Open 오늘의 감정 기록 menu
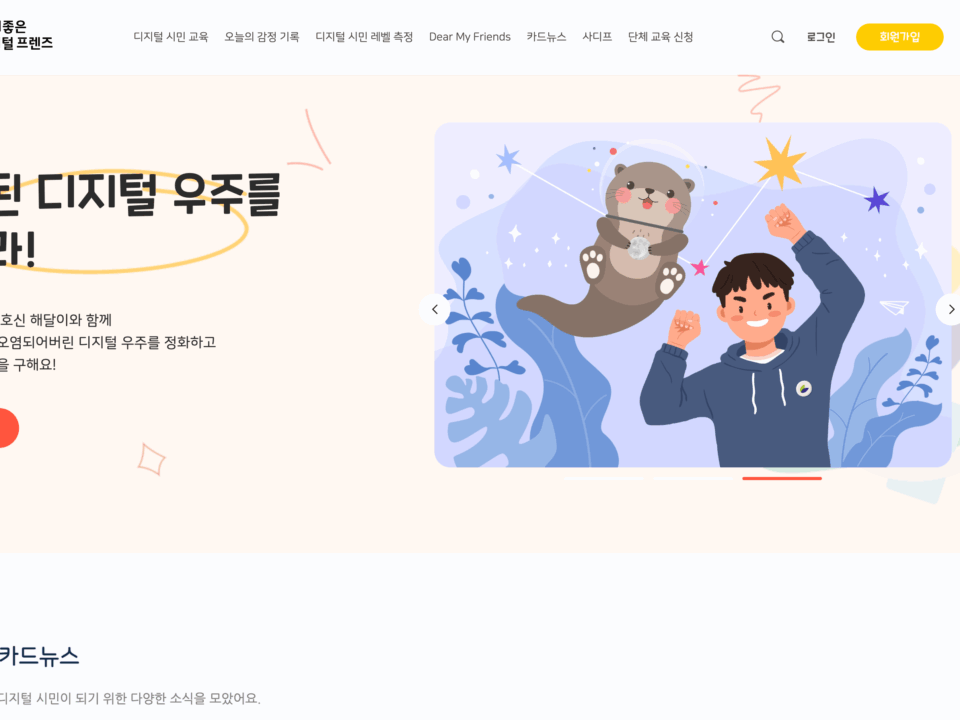Image resolution: width=960 pixels, height=720 pixels. coord(261,37)
